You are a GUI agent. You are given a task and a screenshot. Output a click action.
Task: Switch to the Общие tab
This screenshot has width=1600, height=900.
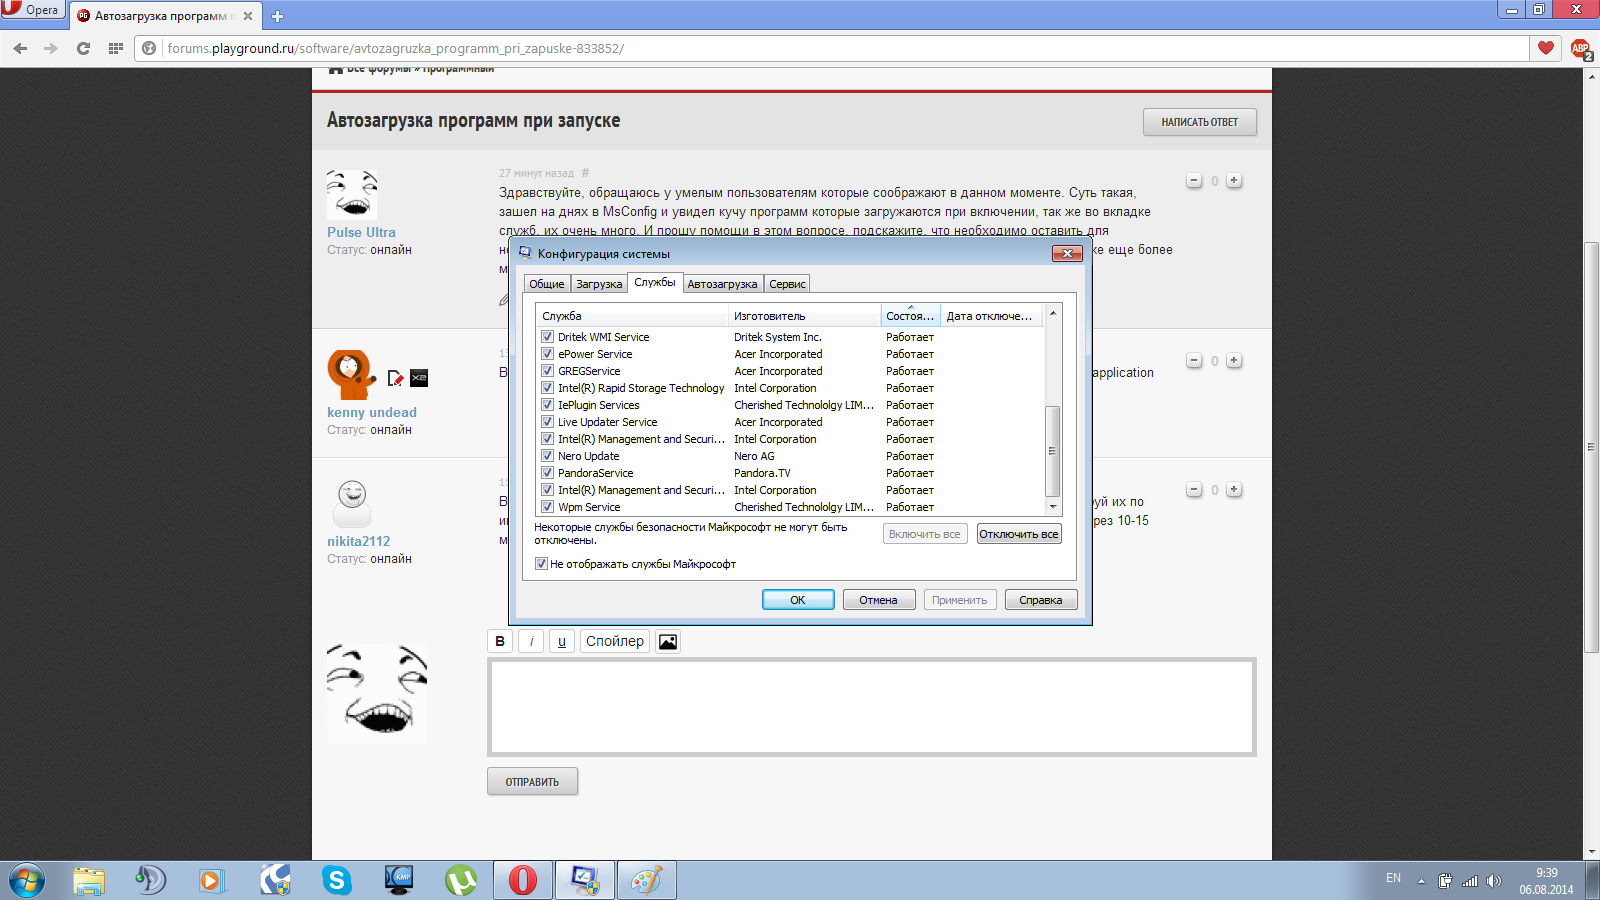click(547, 284)
